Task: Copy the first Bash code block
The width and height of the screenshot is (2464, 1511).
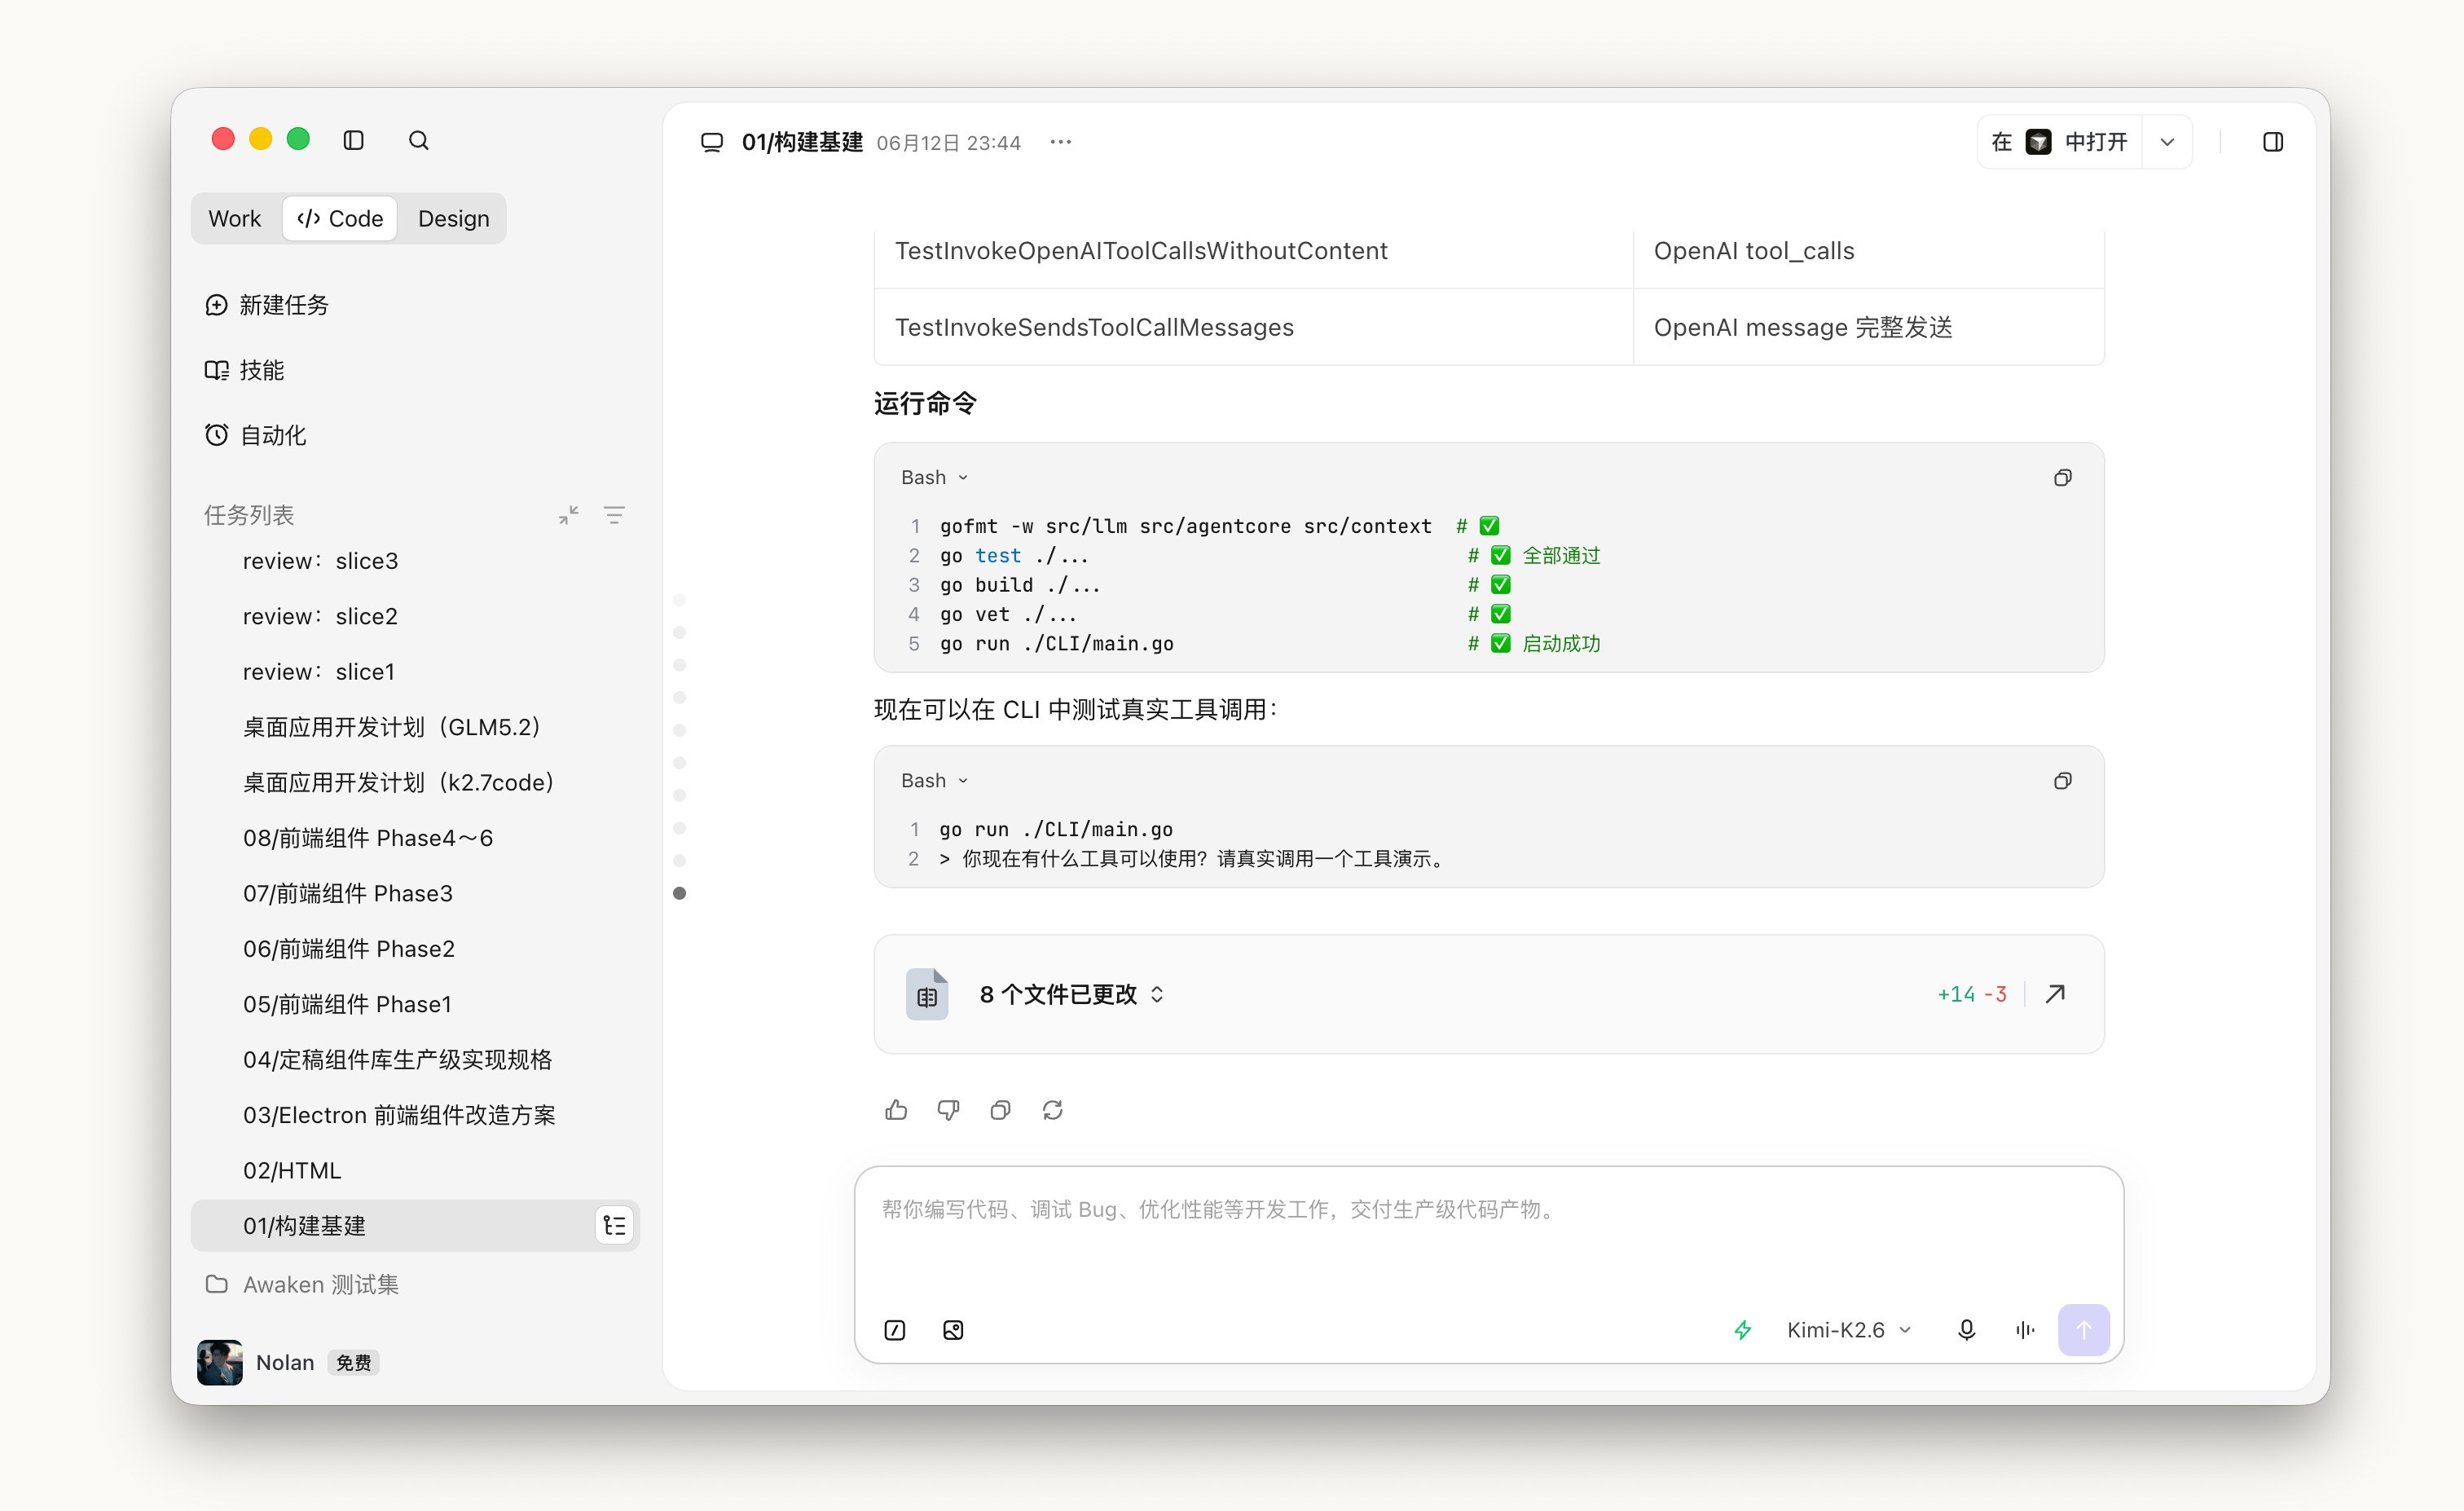Action: pos(2062,478)
